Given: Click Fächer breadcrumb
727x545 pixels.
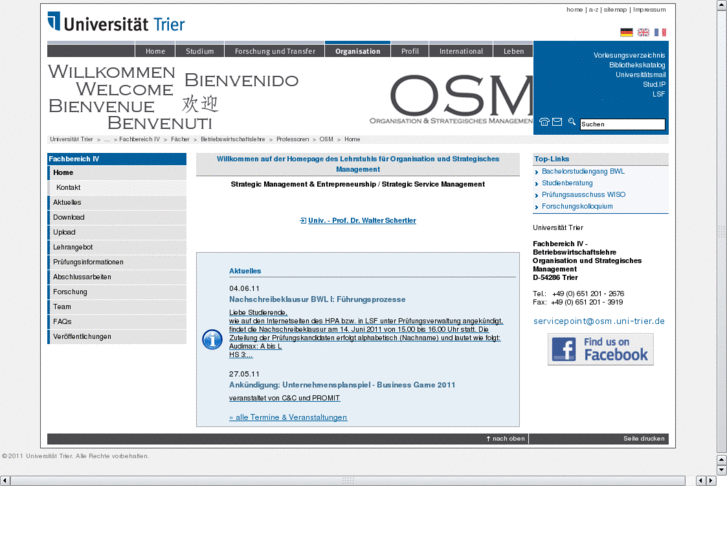Looking at the screenshot, I should [180, 139].
